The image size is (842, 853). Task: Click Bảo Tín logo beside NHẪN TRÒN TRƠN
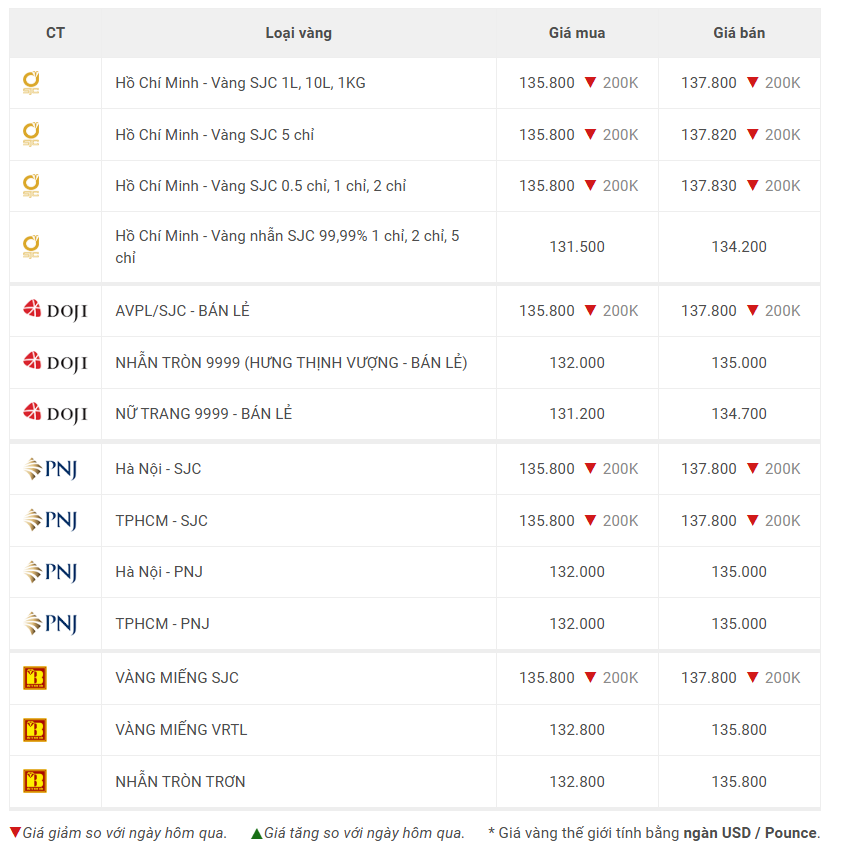(x=35, y=782)
